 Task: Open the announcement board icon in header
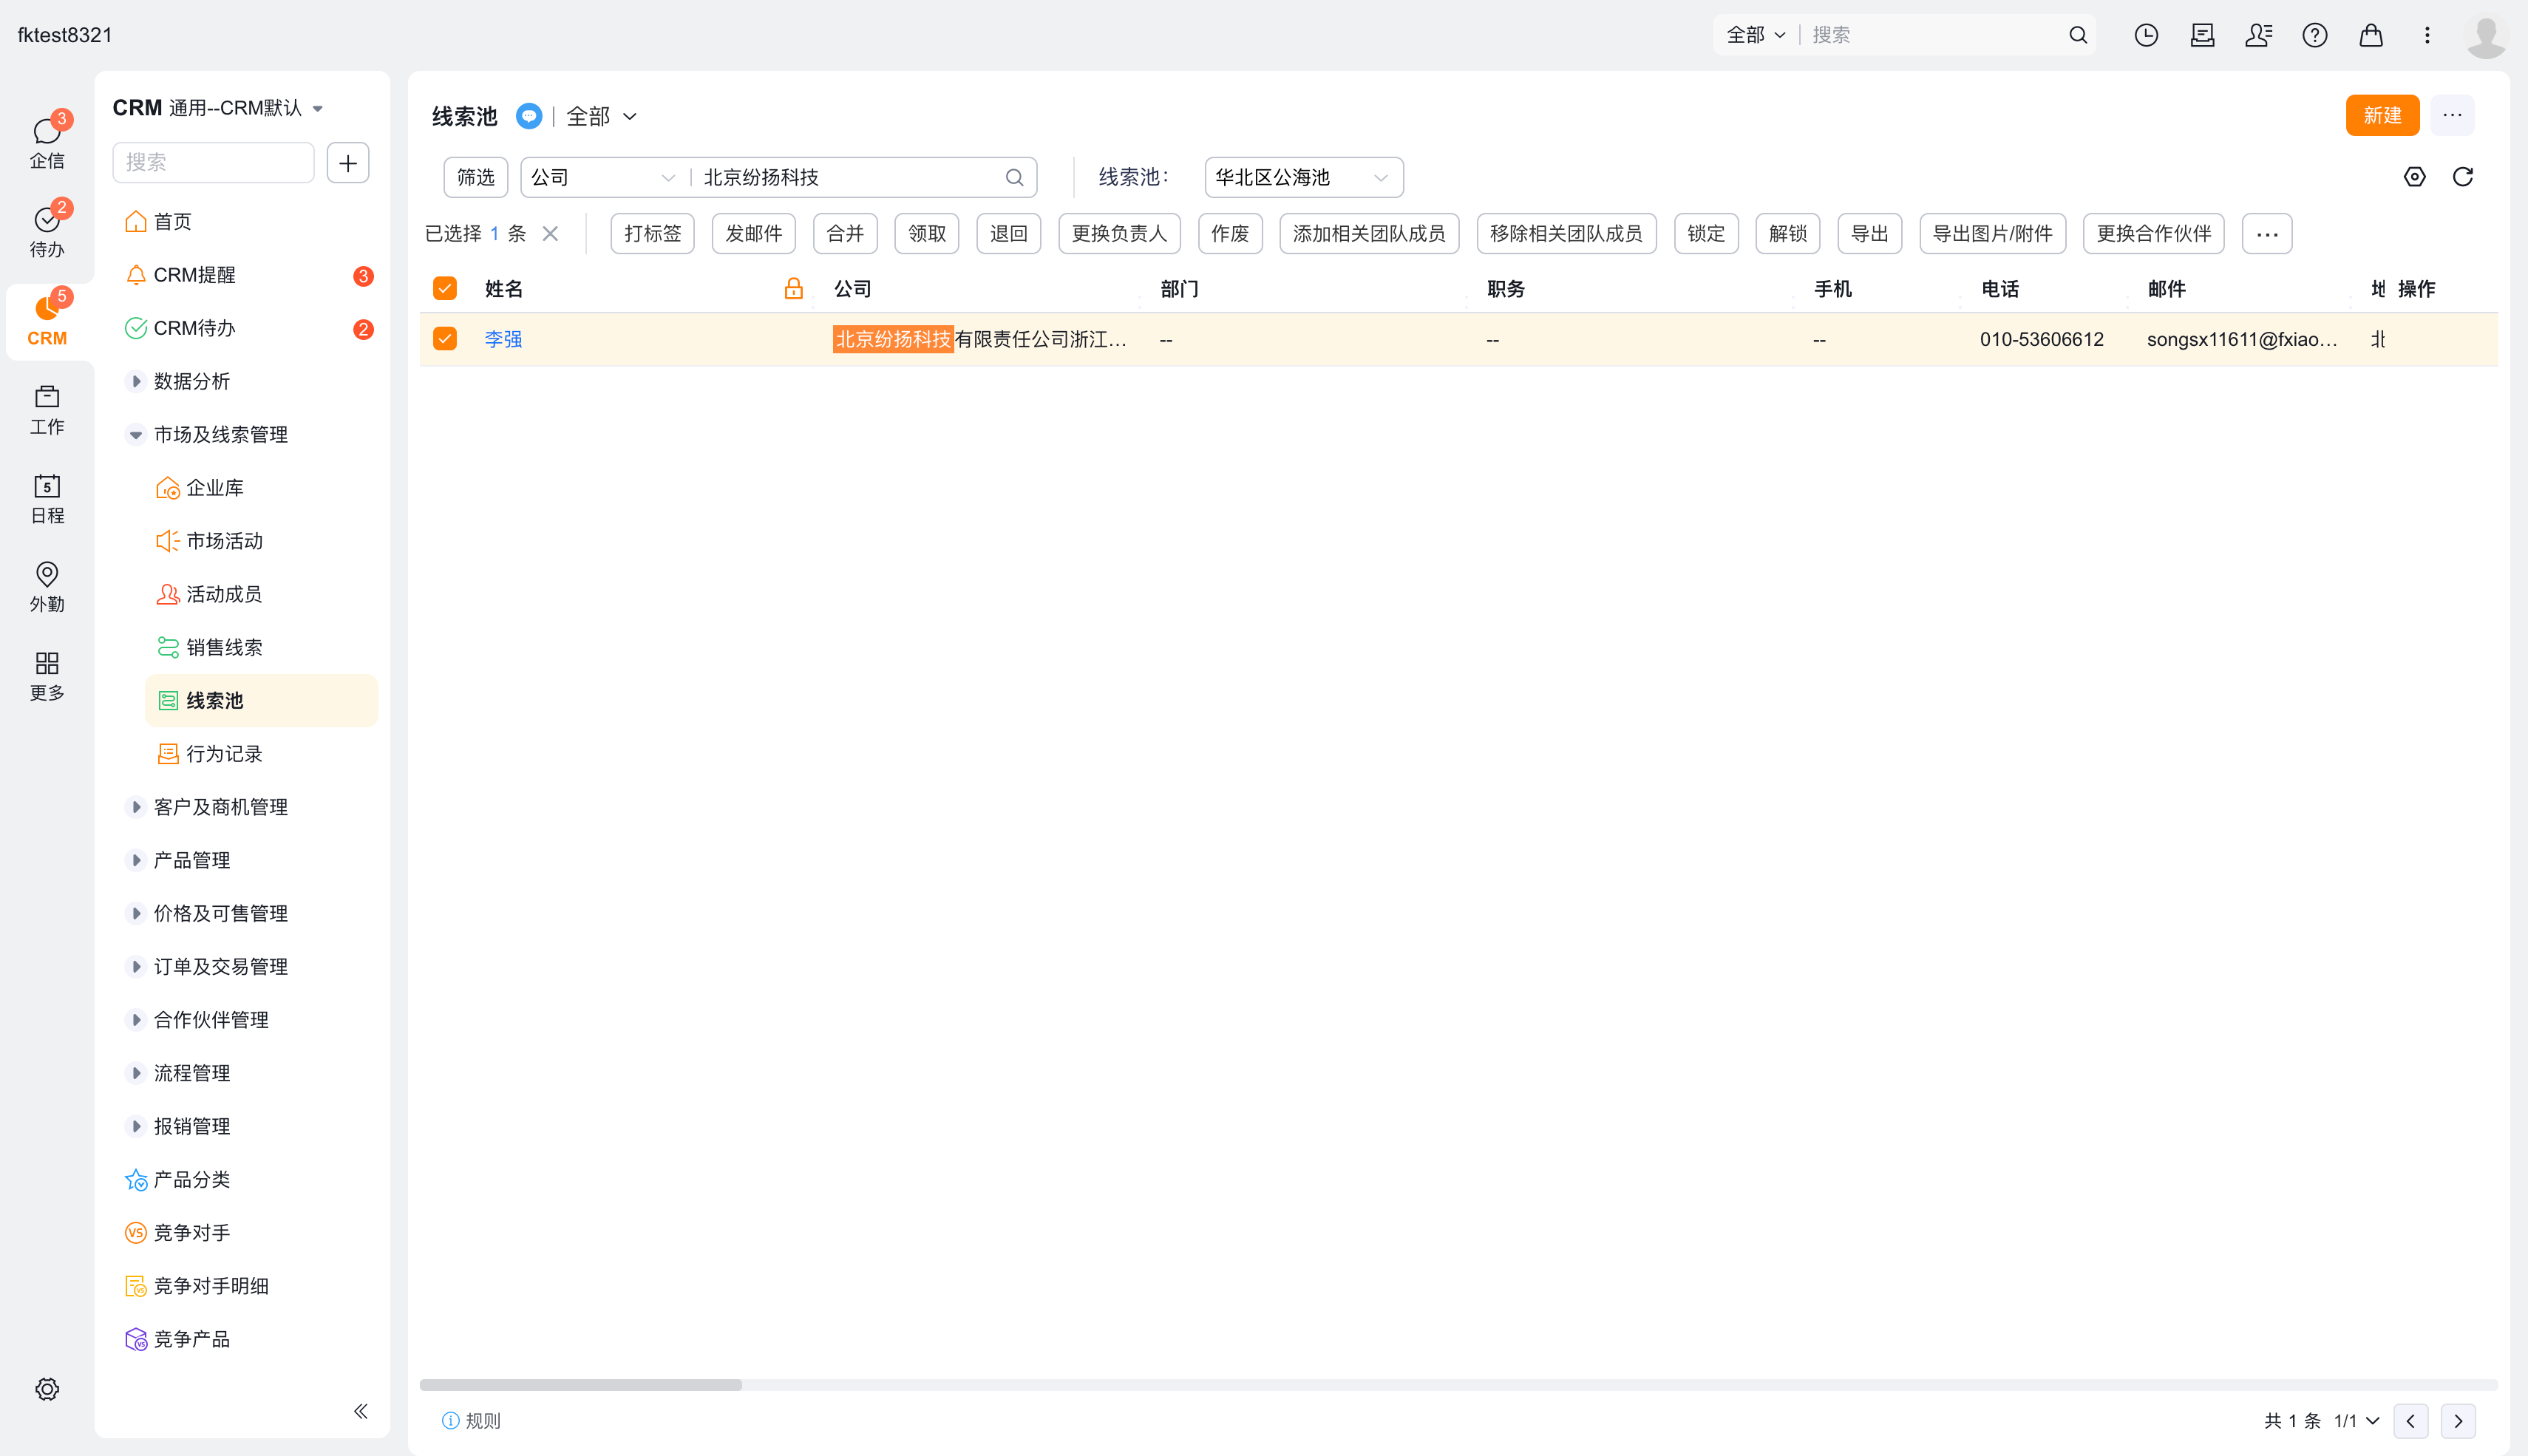[2202, 35]
